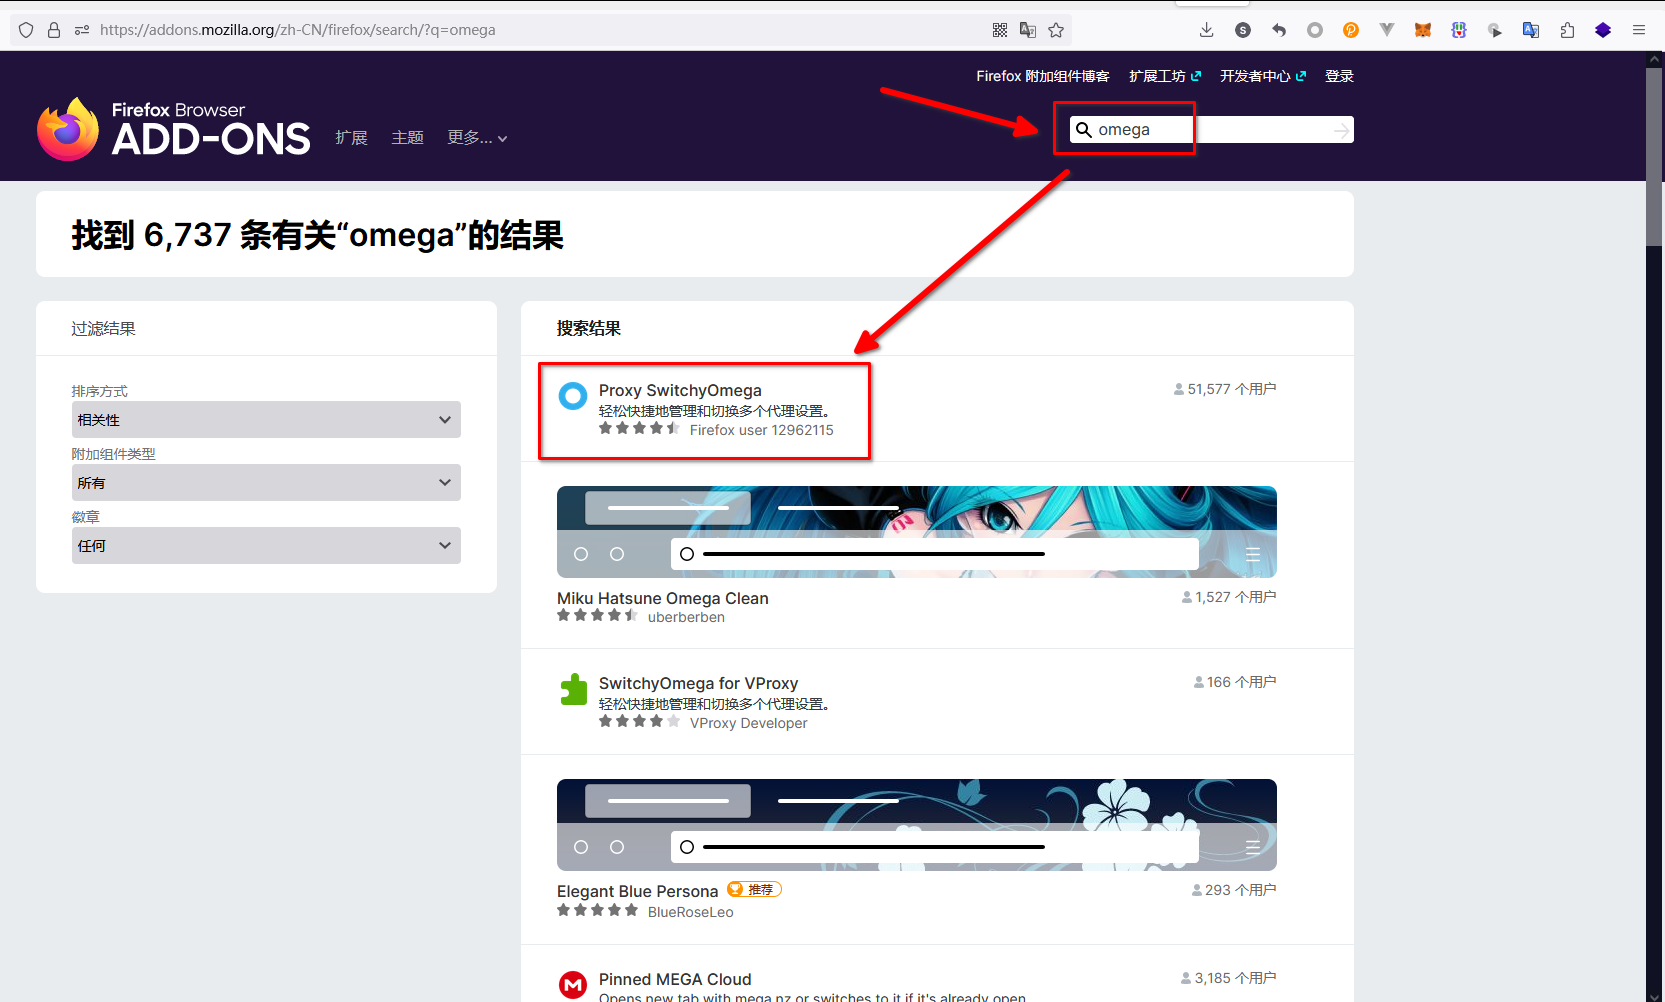The image size is (1665, 1002).
Task: Expand the add-on type dropdown
Action: 266,483
